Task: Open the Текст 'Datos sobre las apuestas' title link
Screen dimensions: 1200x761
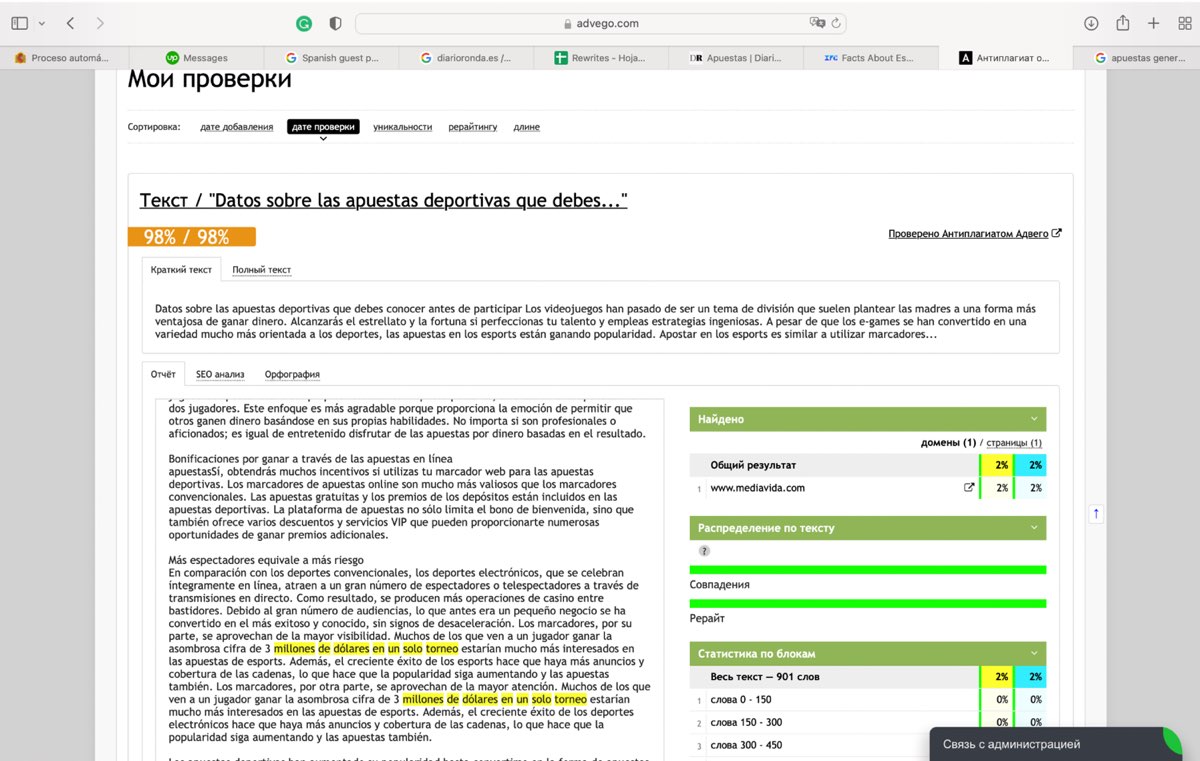Action: [x=383, y=201]
